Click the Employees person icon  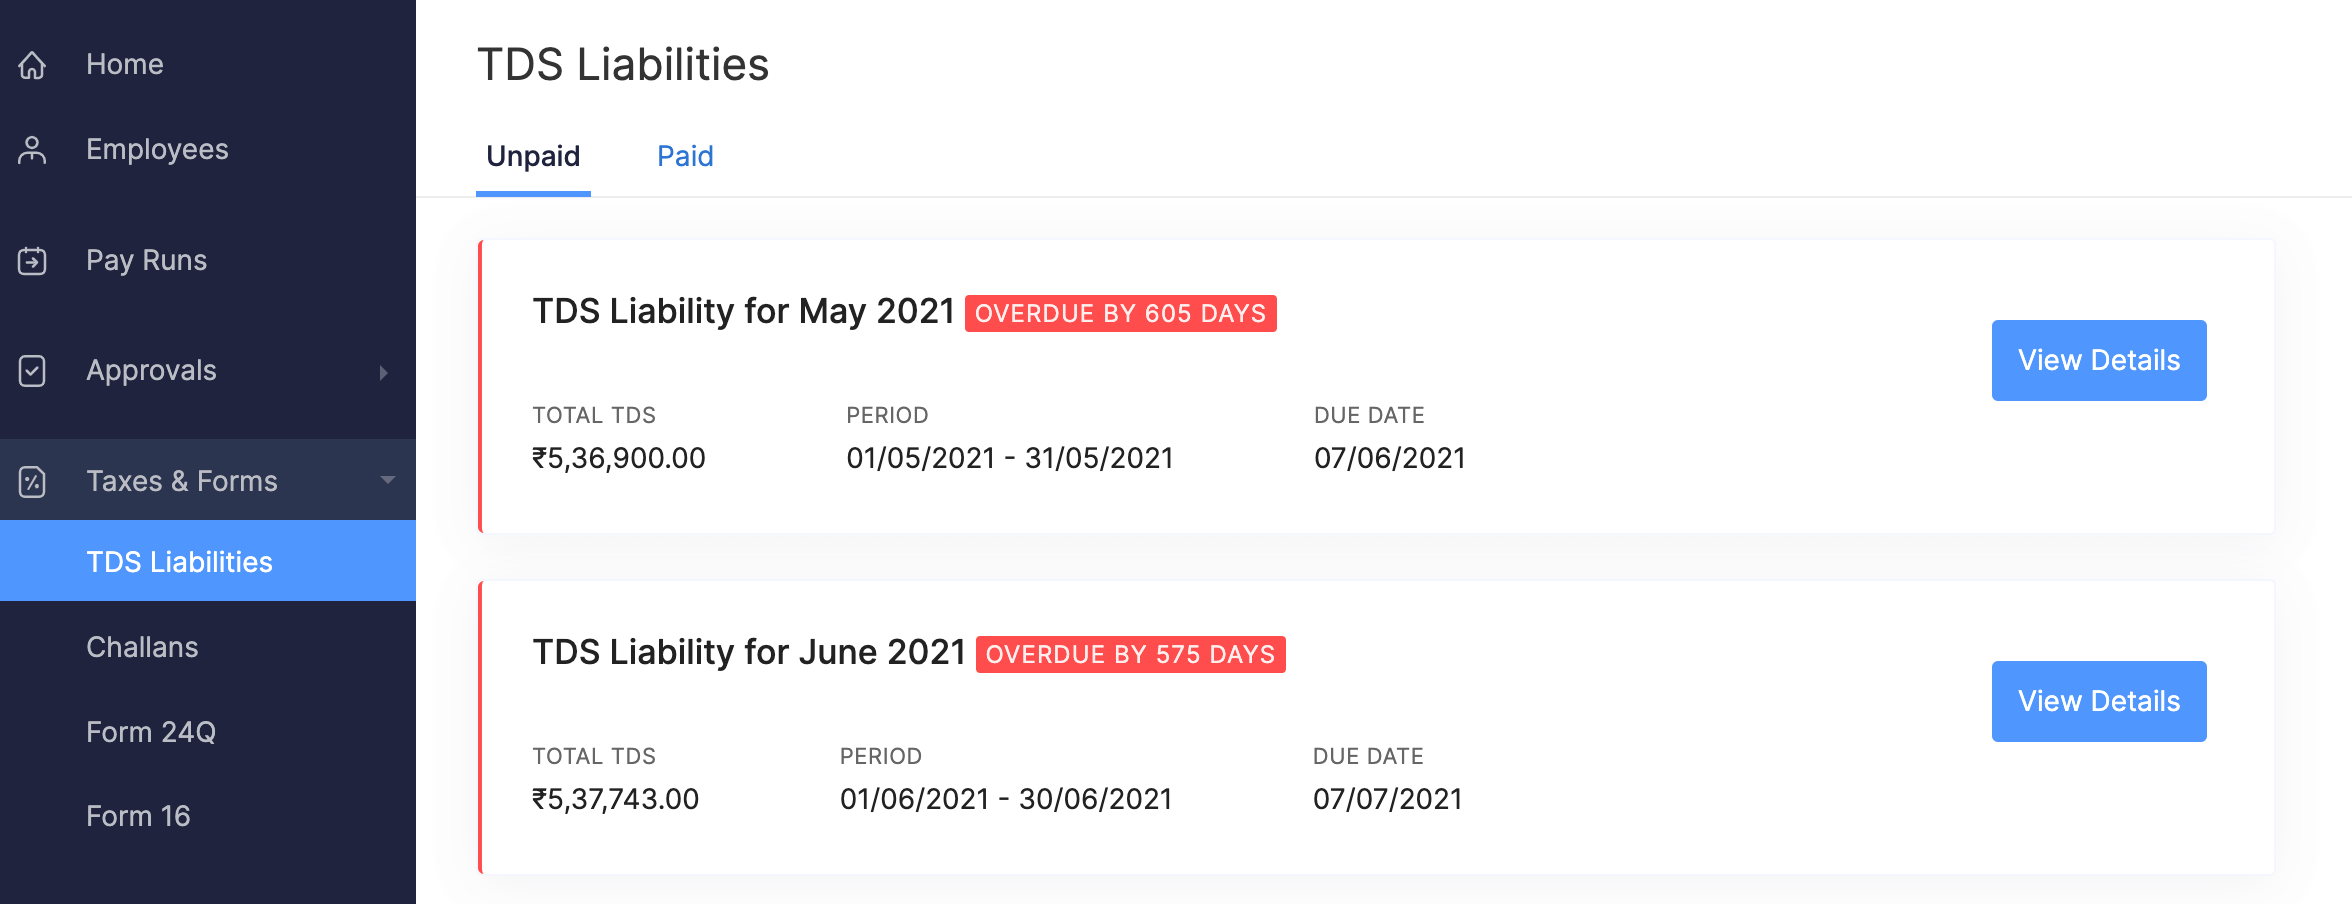point(32,150)
